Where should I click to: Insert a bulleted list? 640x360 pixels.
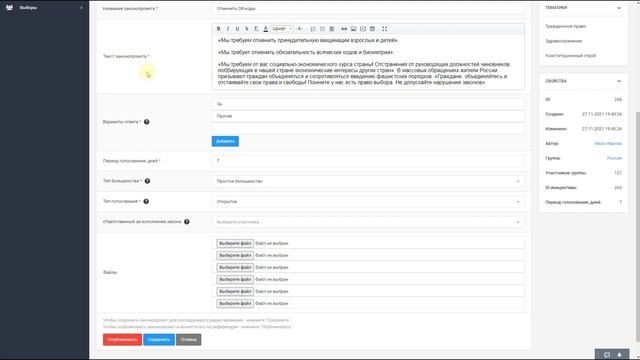(x=322, y=29)
